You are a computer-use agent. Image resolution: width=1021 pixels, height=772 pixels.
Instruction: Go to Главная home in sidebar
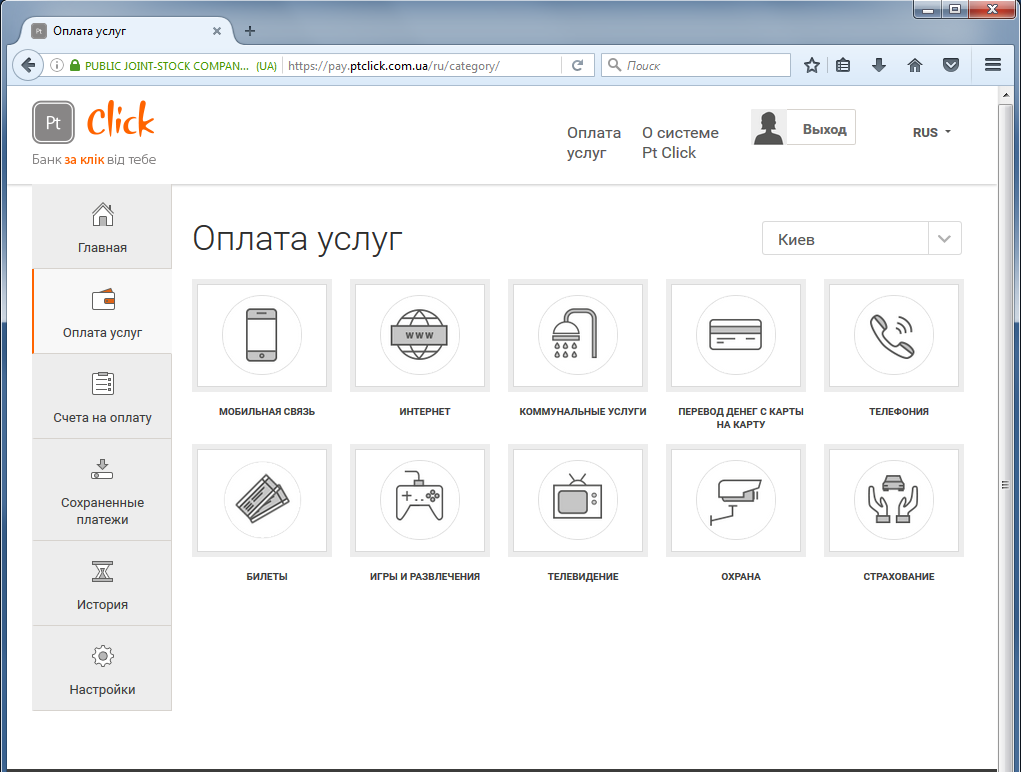coord(102,227)
